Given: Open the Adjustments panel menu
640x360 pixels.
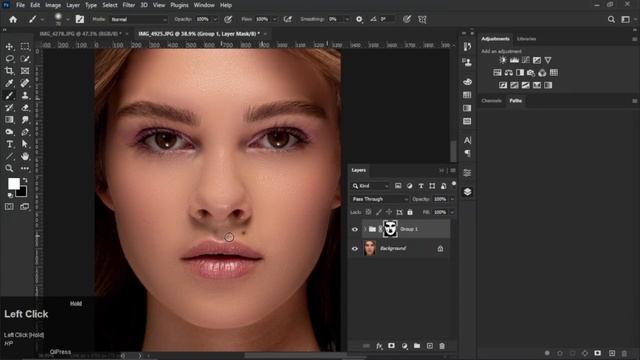Looking at the screenshot, I should click(634, 39).
